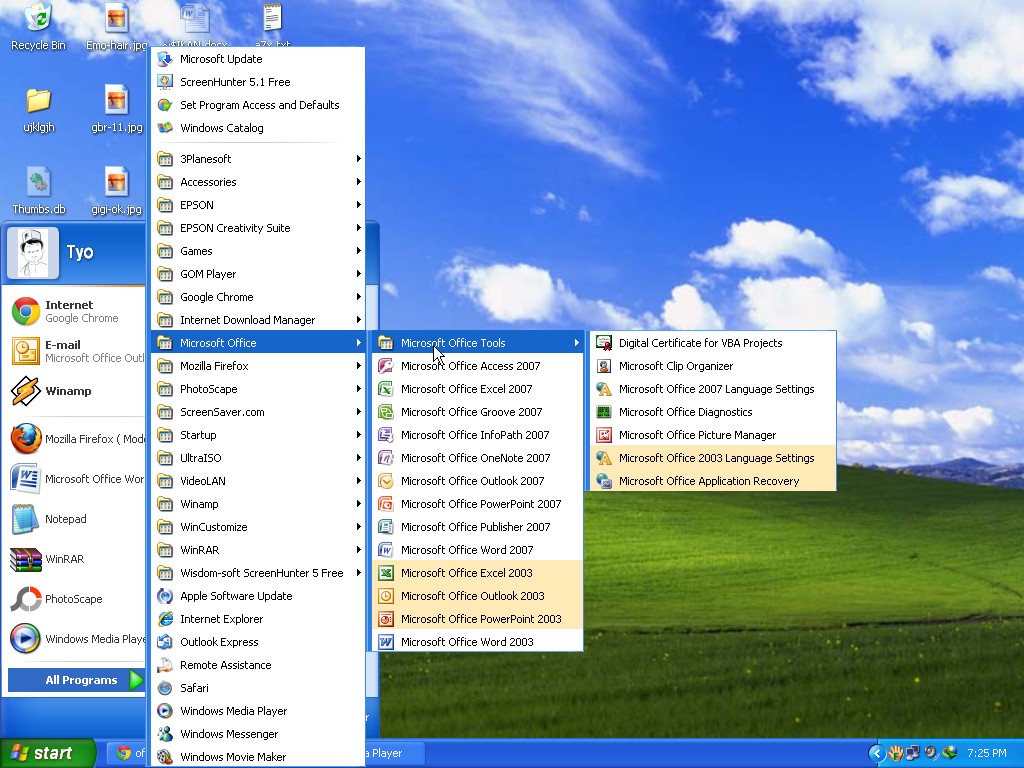Open the WinCustomize program folder
This screenshot has width=1024, height=768.
click(258, 527)
